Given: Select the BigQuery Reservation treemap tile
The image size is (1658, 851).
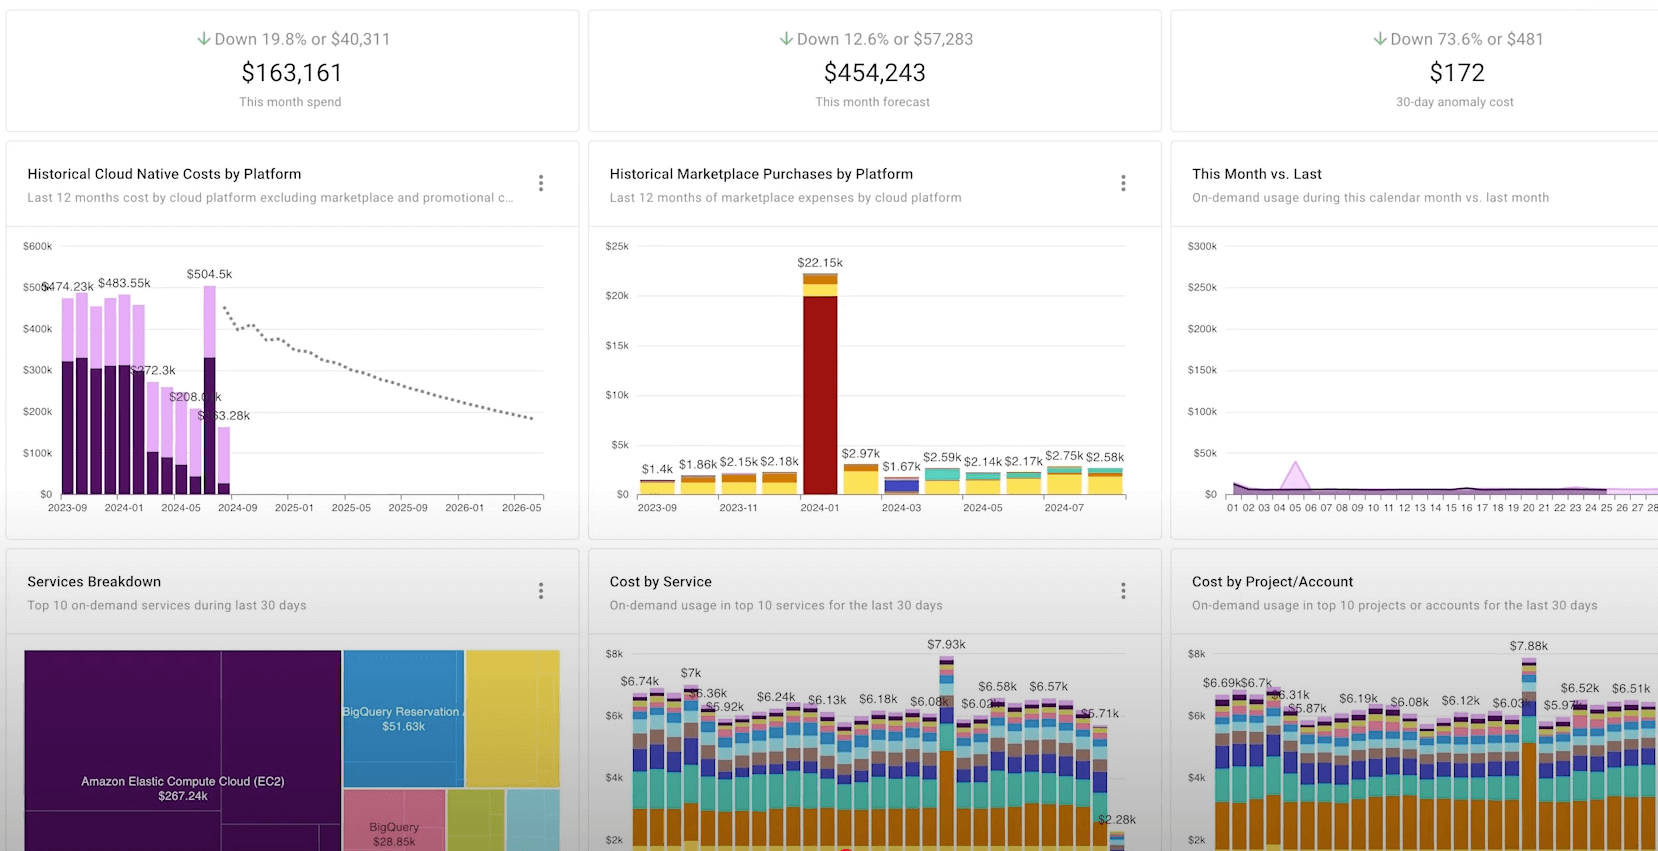Looking at the screenshot, I should click(403, 718).
